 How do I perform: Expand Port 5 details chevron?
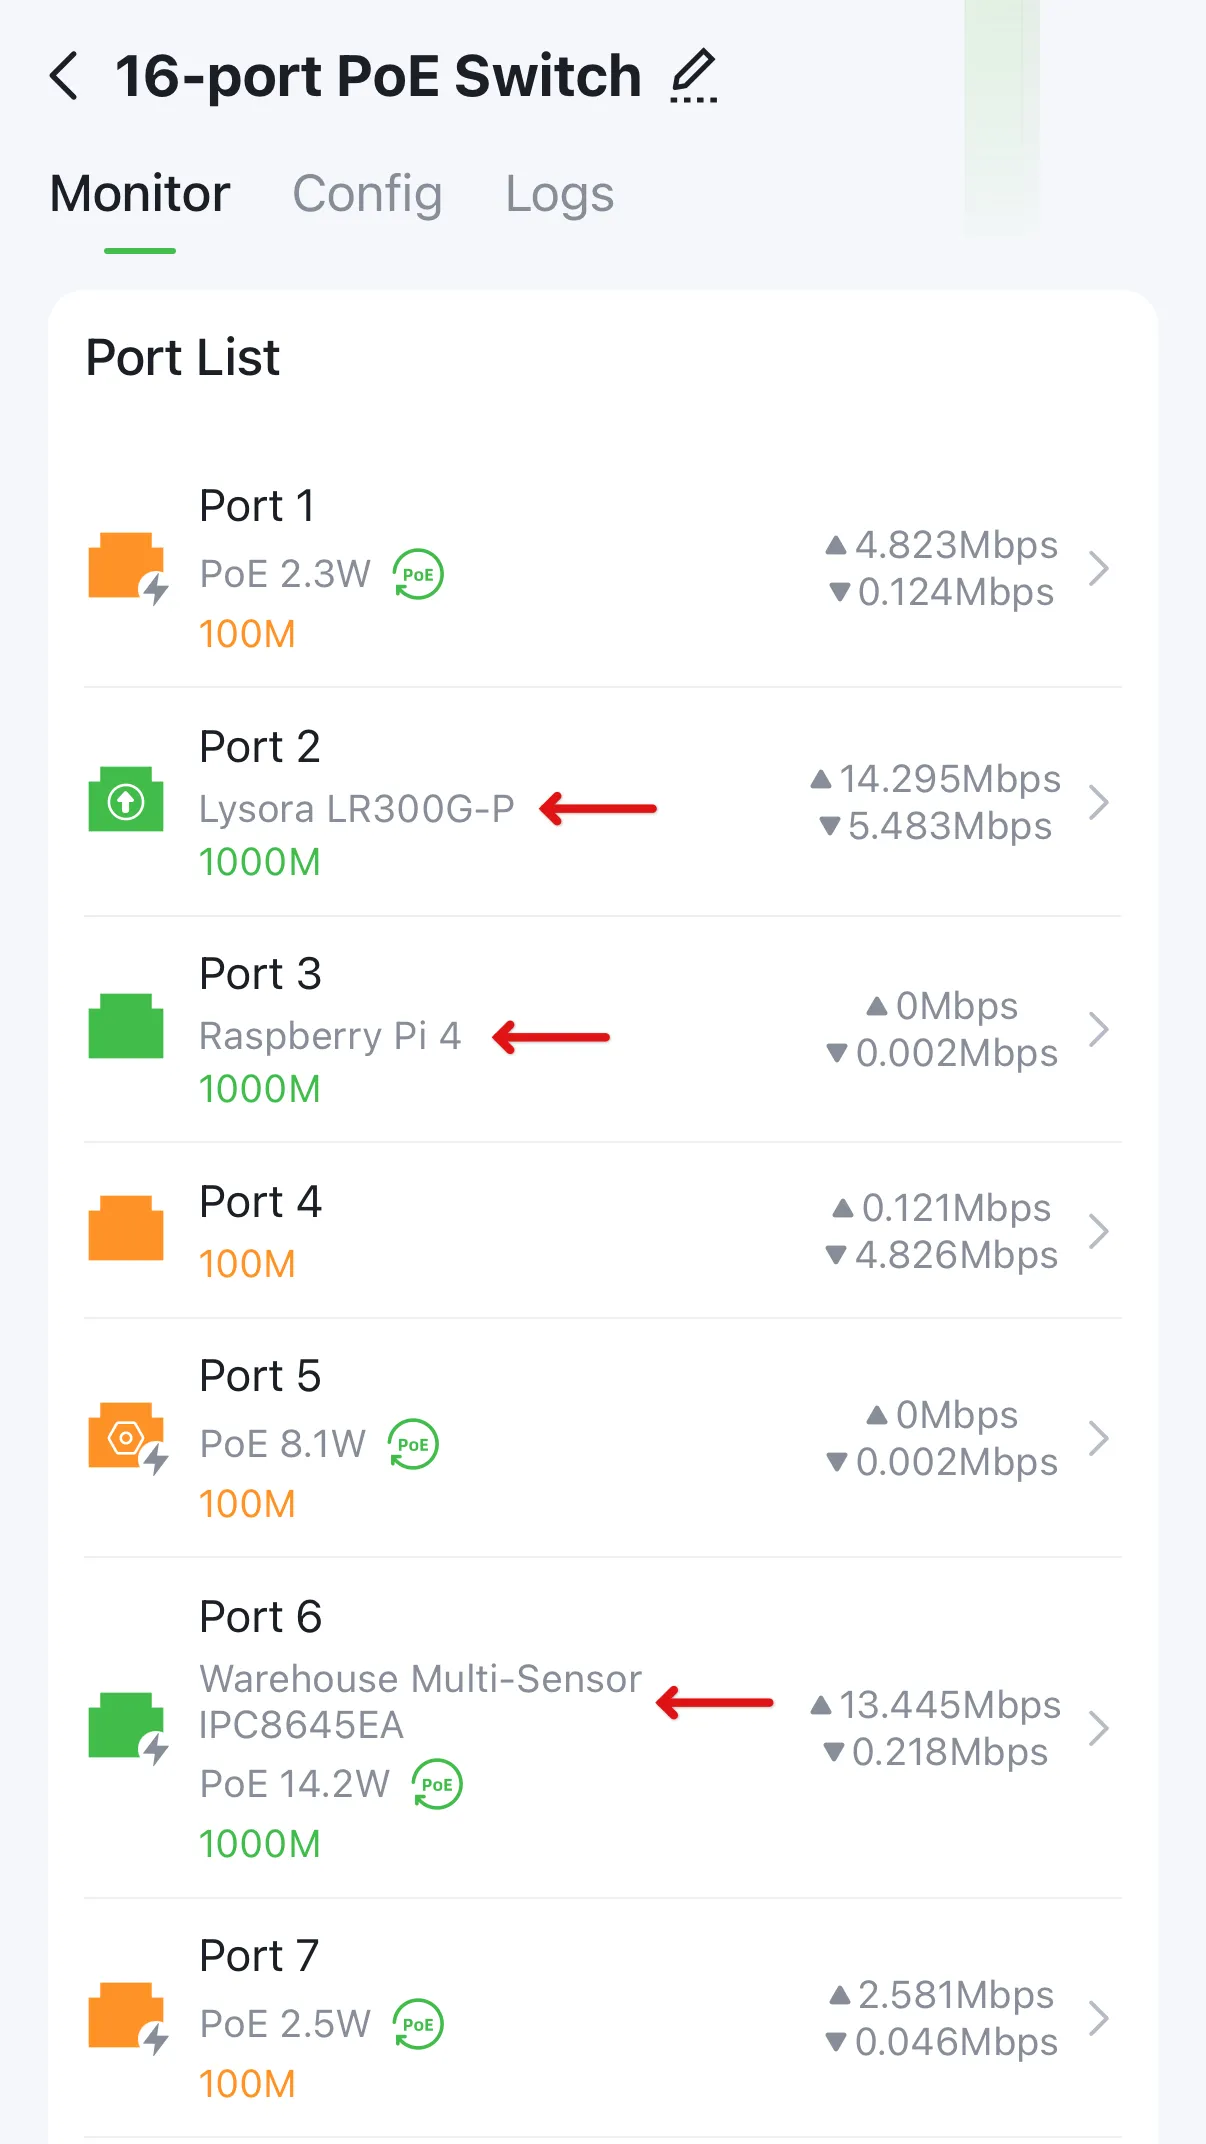pos(1098,1438)
